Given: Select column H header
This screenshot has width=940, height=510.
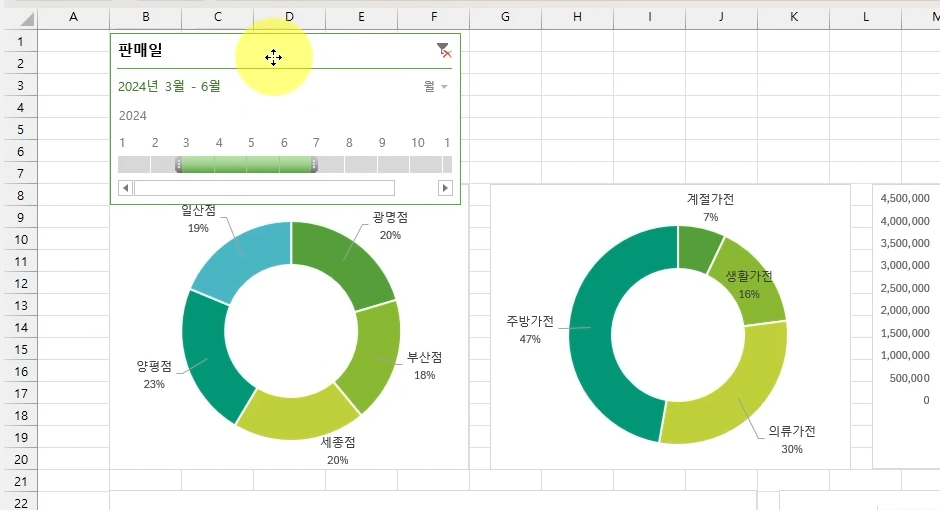Looking at the screenshot, I should pyautogui.click(x=577, y=17).
